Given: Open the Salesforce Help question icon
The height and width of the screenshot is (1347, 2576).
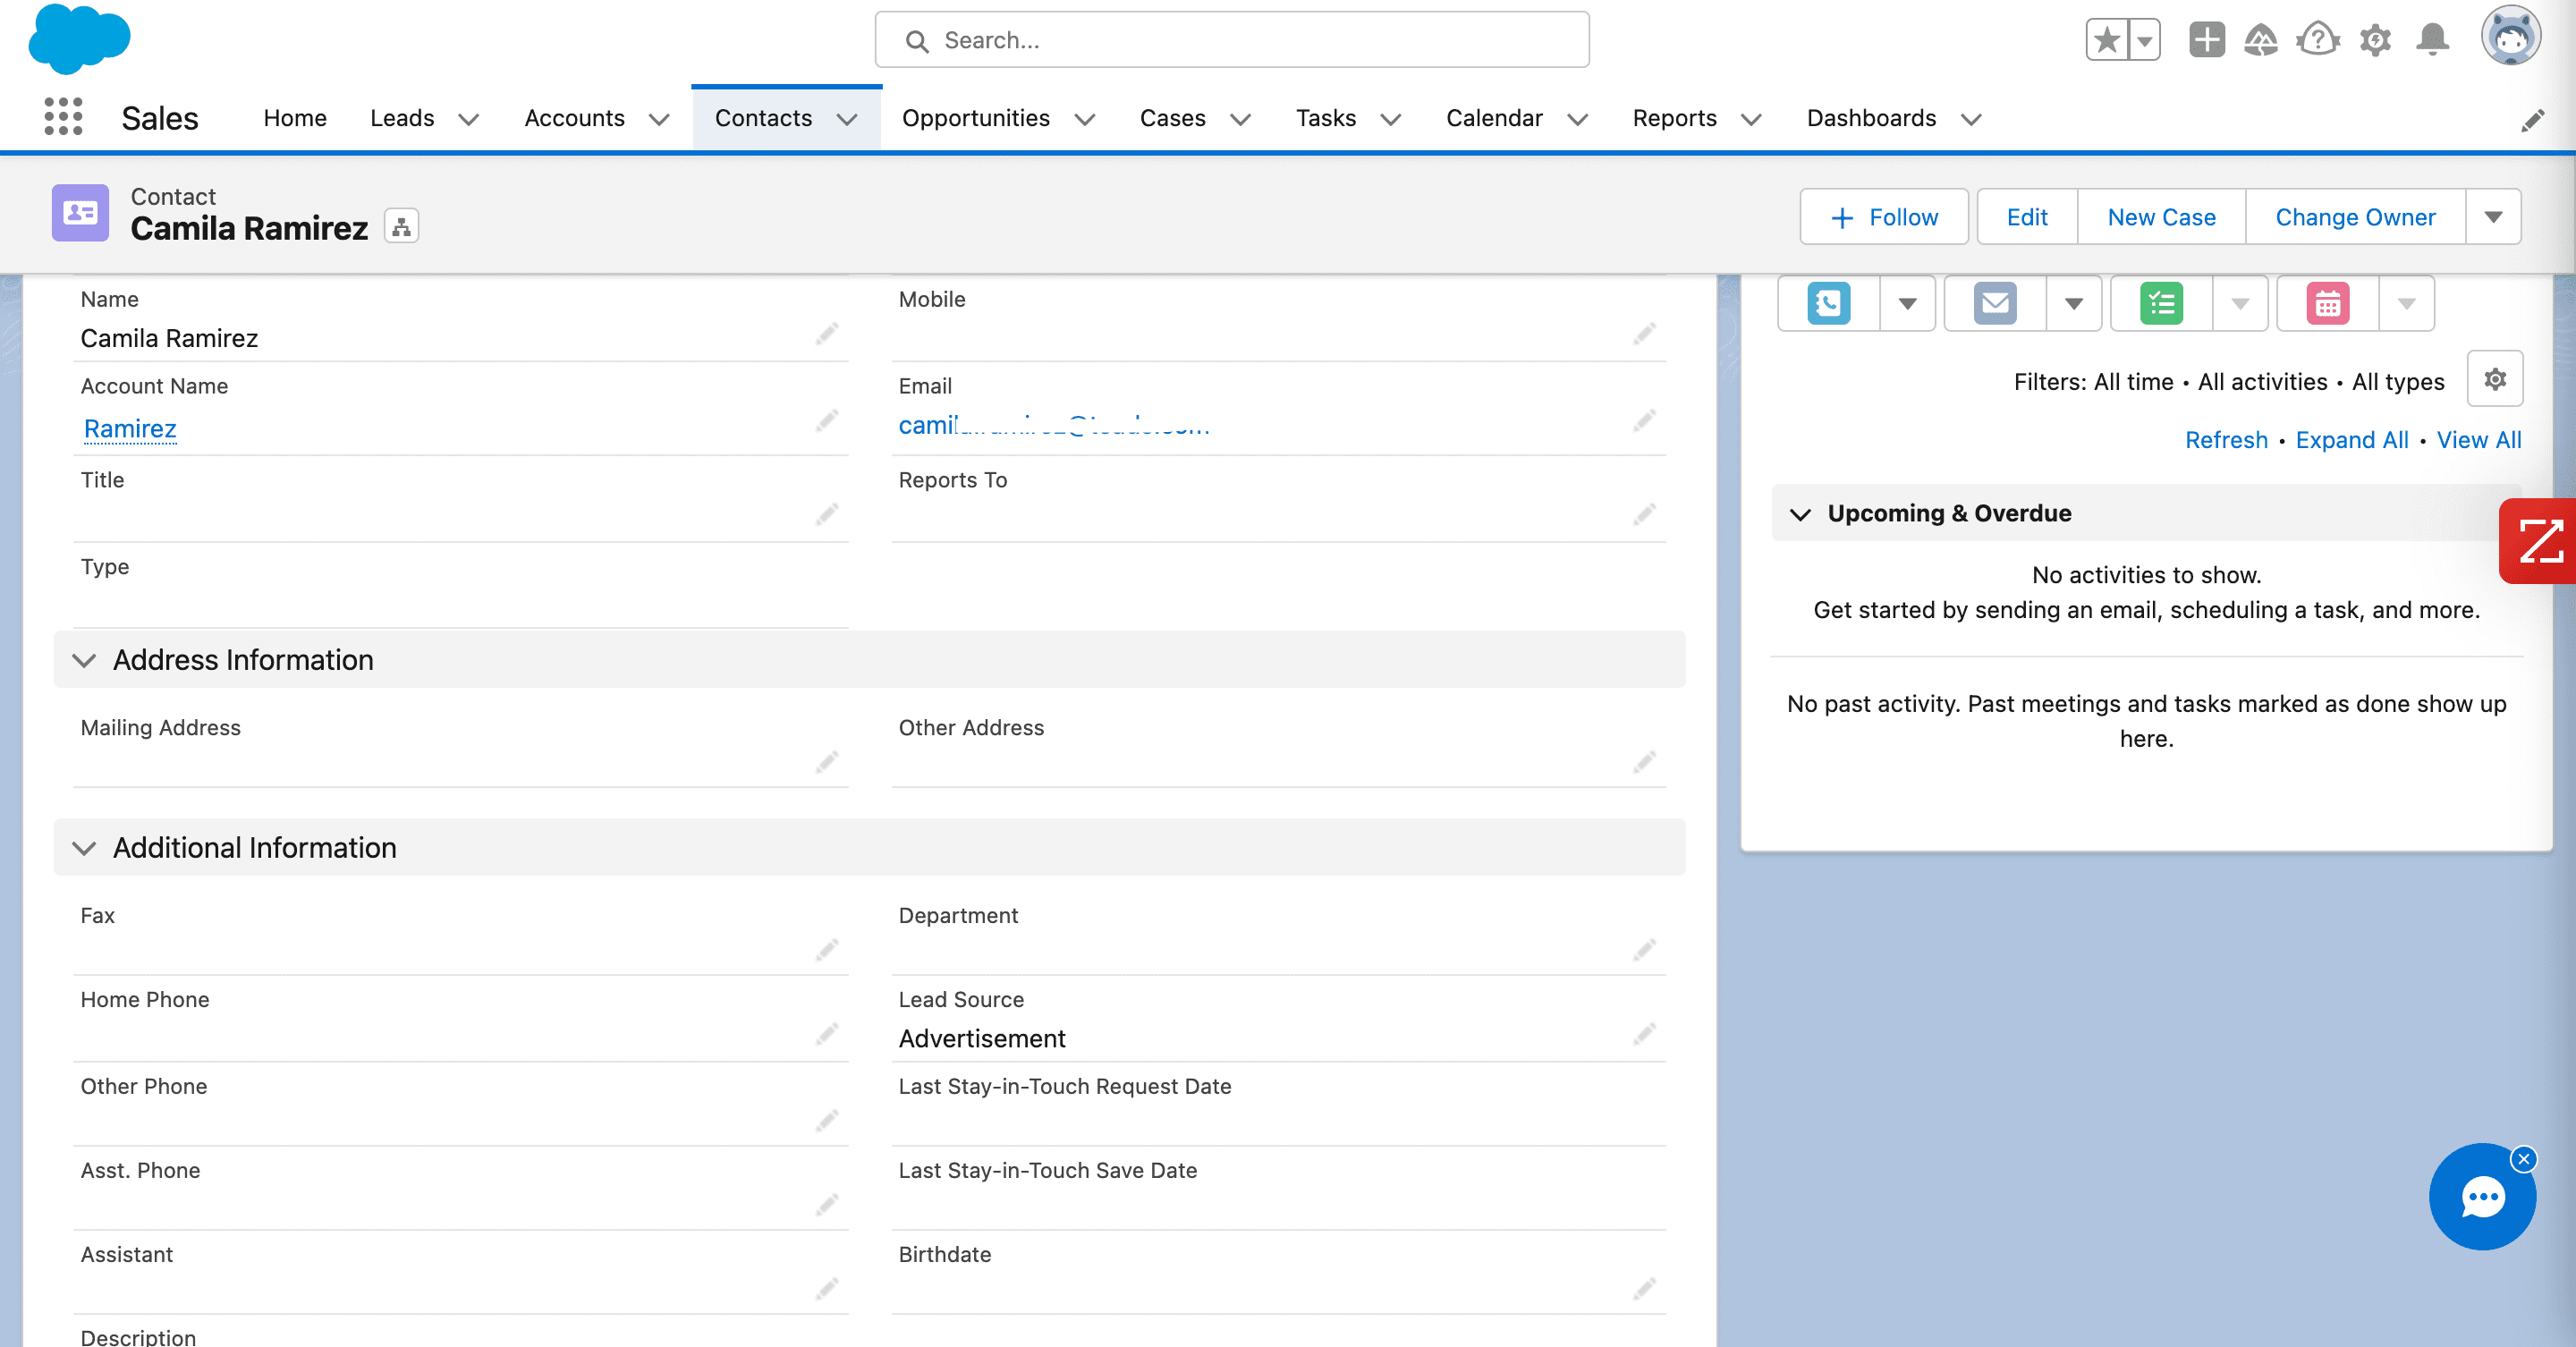Looking at the screenshot, I should tap(2317, 40).
